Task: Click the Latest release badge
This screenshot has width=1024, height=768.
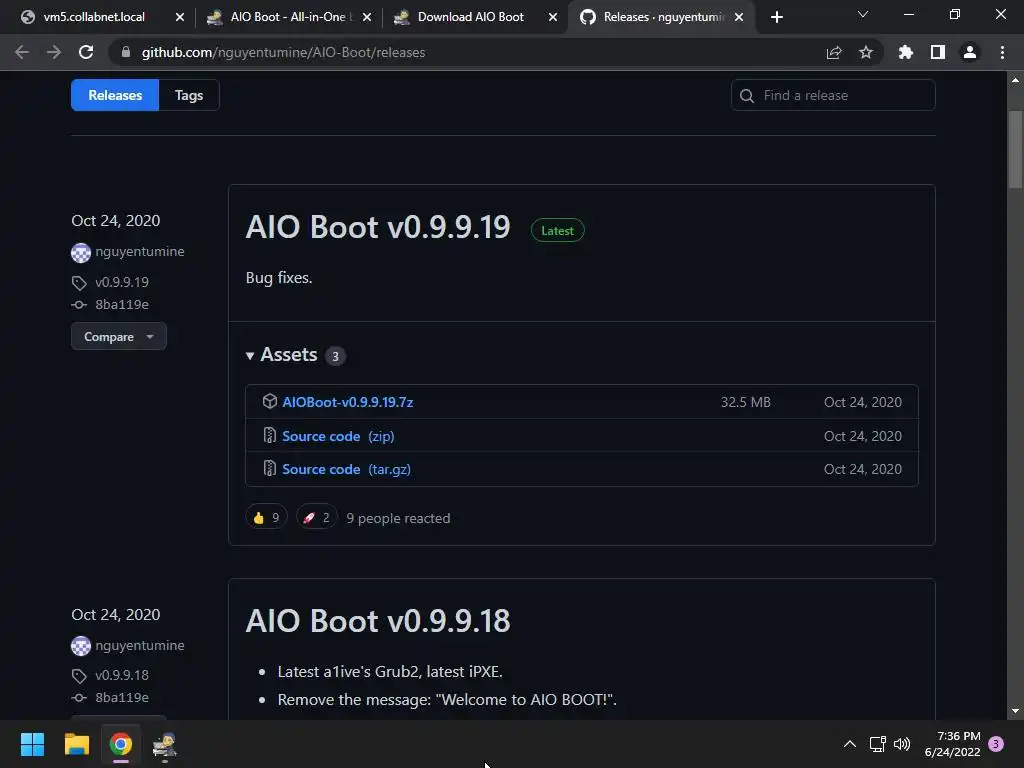Action: coord(557,231)
